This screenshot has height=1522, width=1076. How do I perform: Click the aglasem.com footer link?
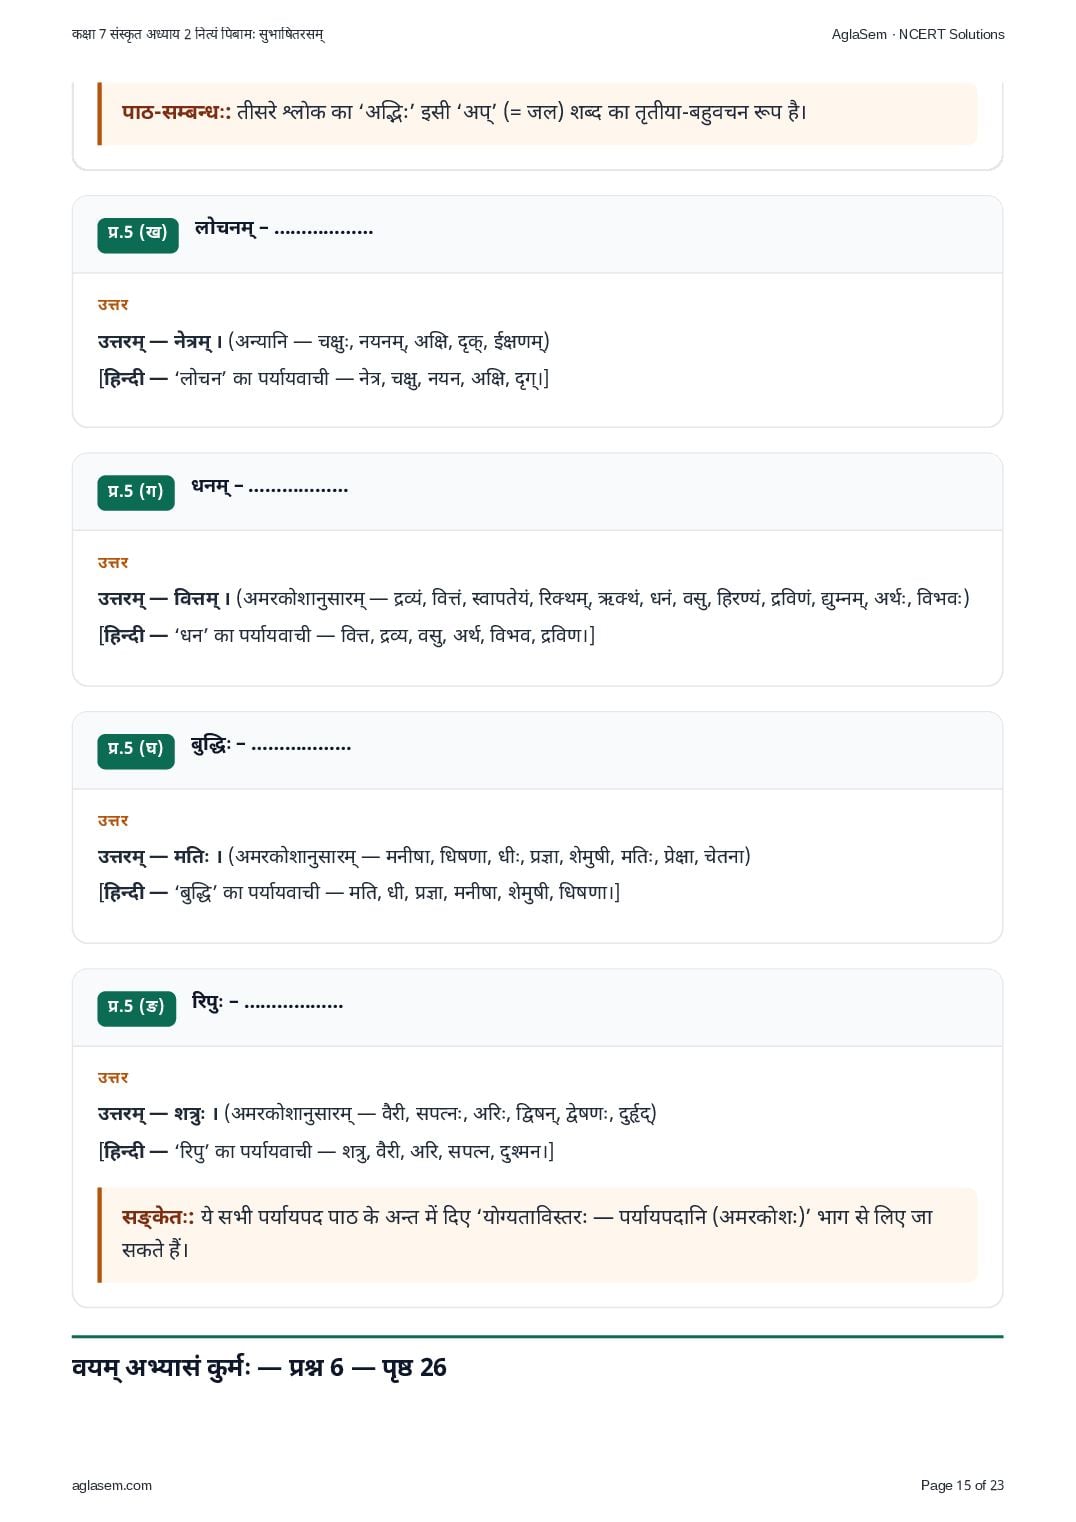[112, 1485]
